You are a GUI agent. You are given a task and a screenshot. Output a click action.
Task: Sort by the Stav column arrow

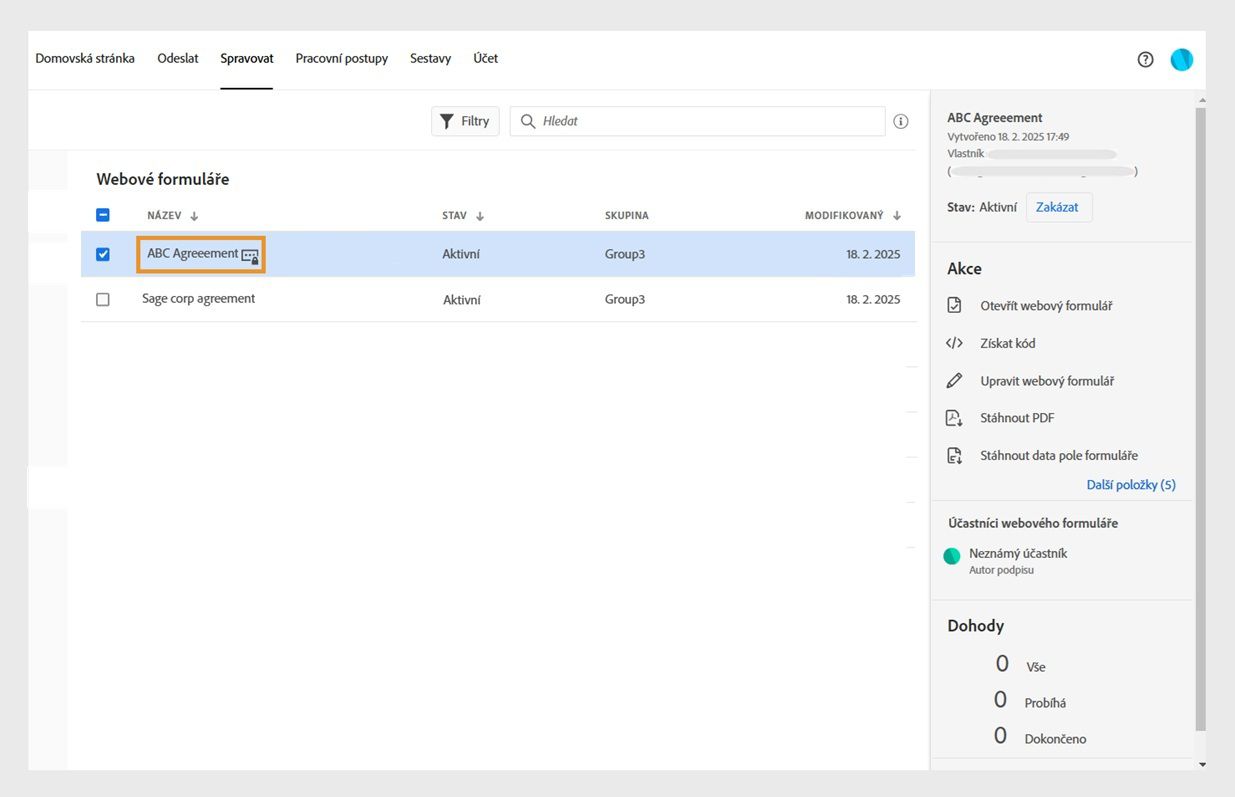tap(480, 216)
